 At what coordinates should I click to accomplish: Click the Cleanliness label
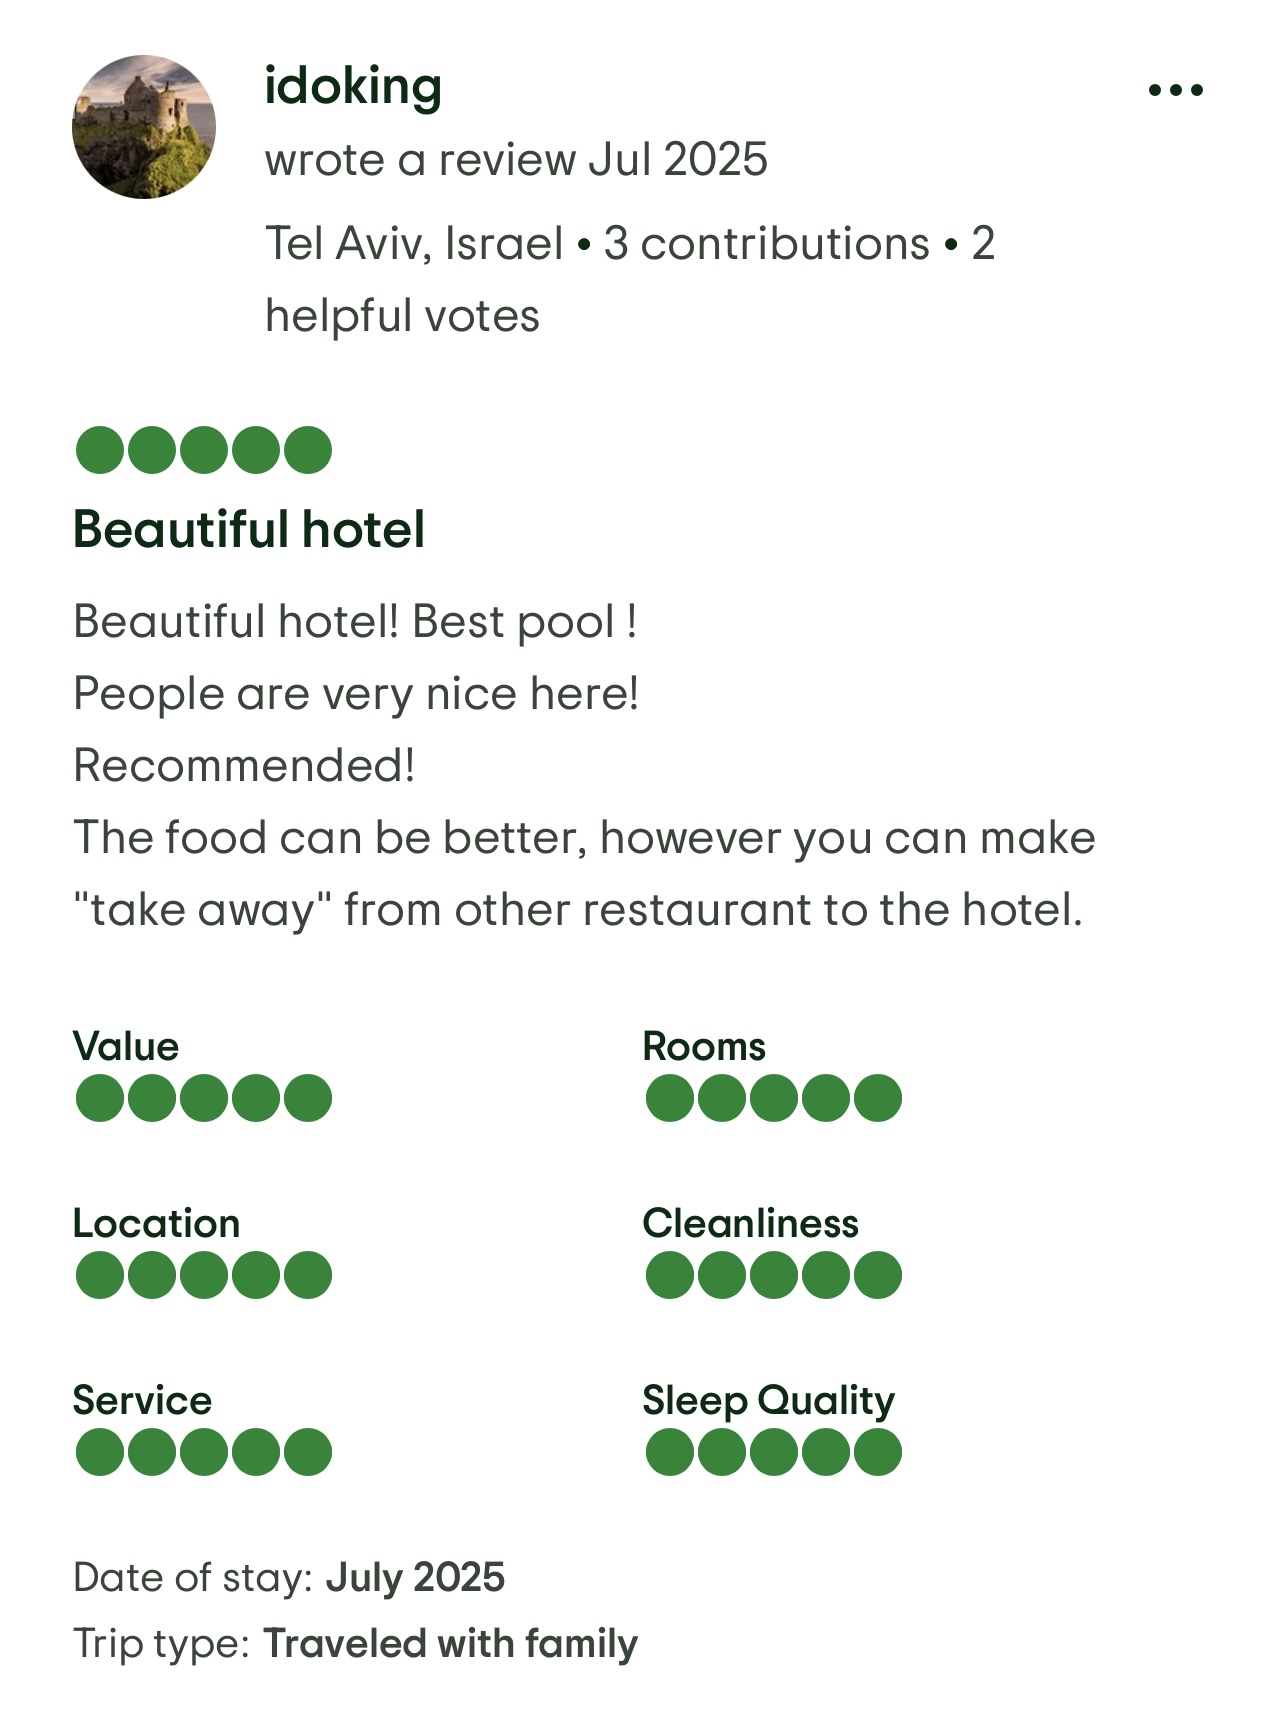[750, 1223]
